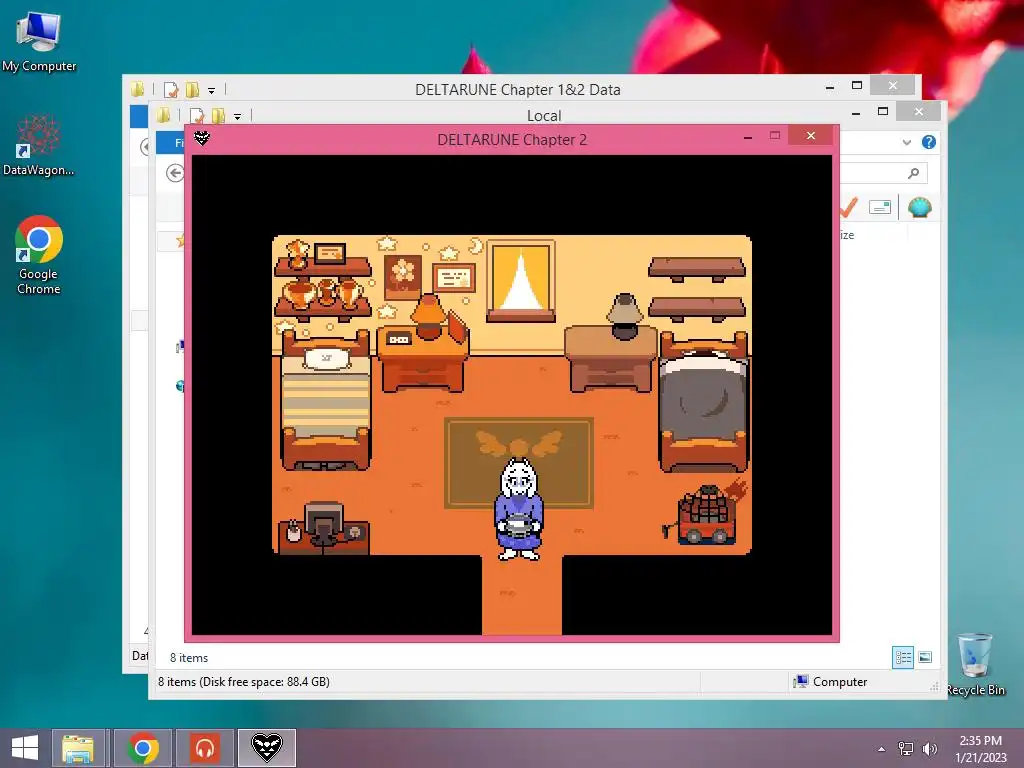The image size is (1024, 768).
Task: Click the orange checkmark ribbon icon
Action: pyautogui.click(x=848, y=207)
